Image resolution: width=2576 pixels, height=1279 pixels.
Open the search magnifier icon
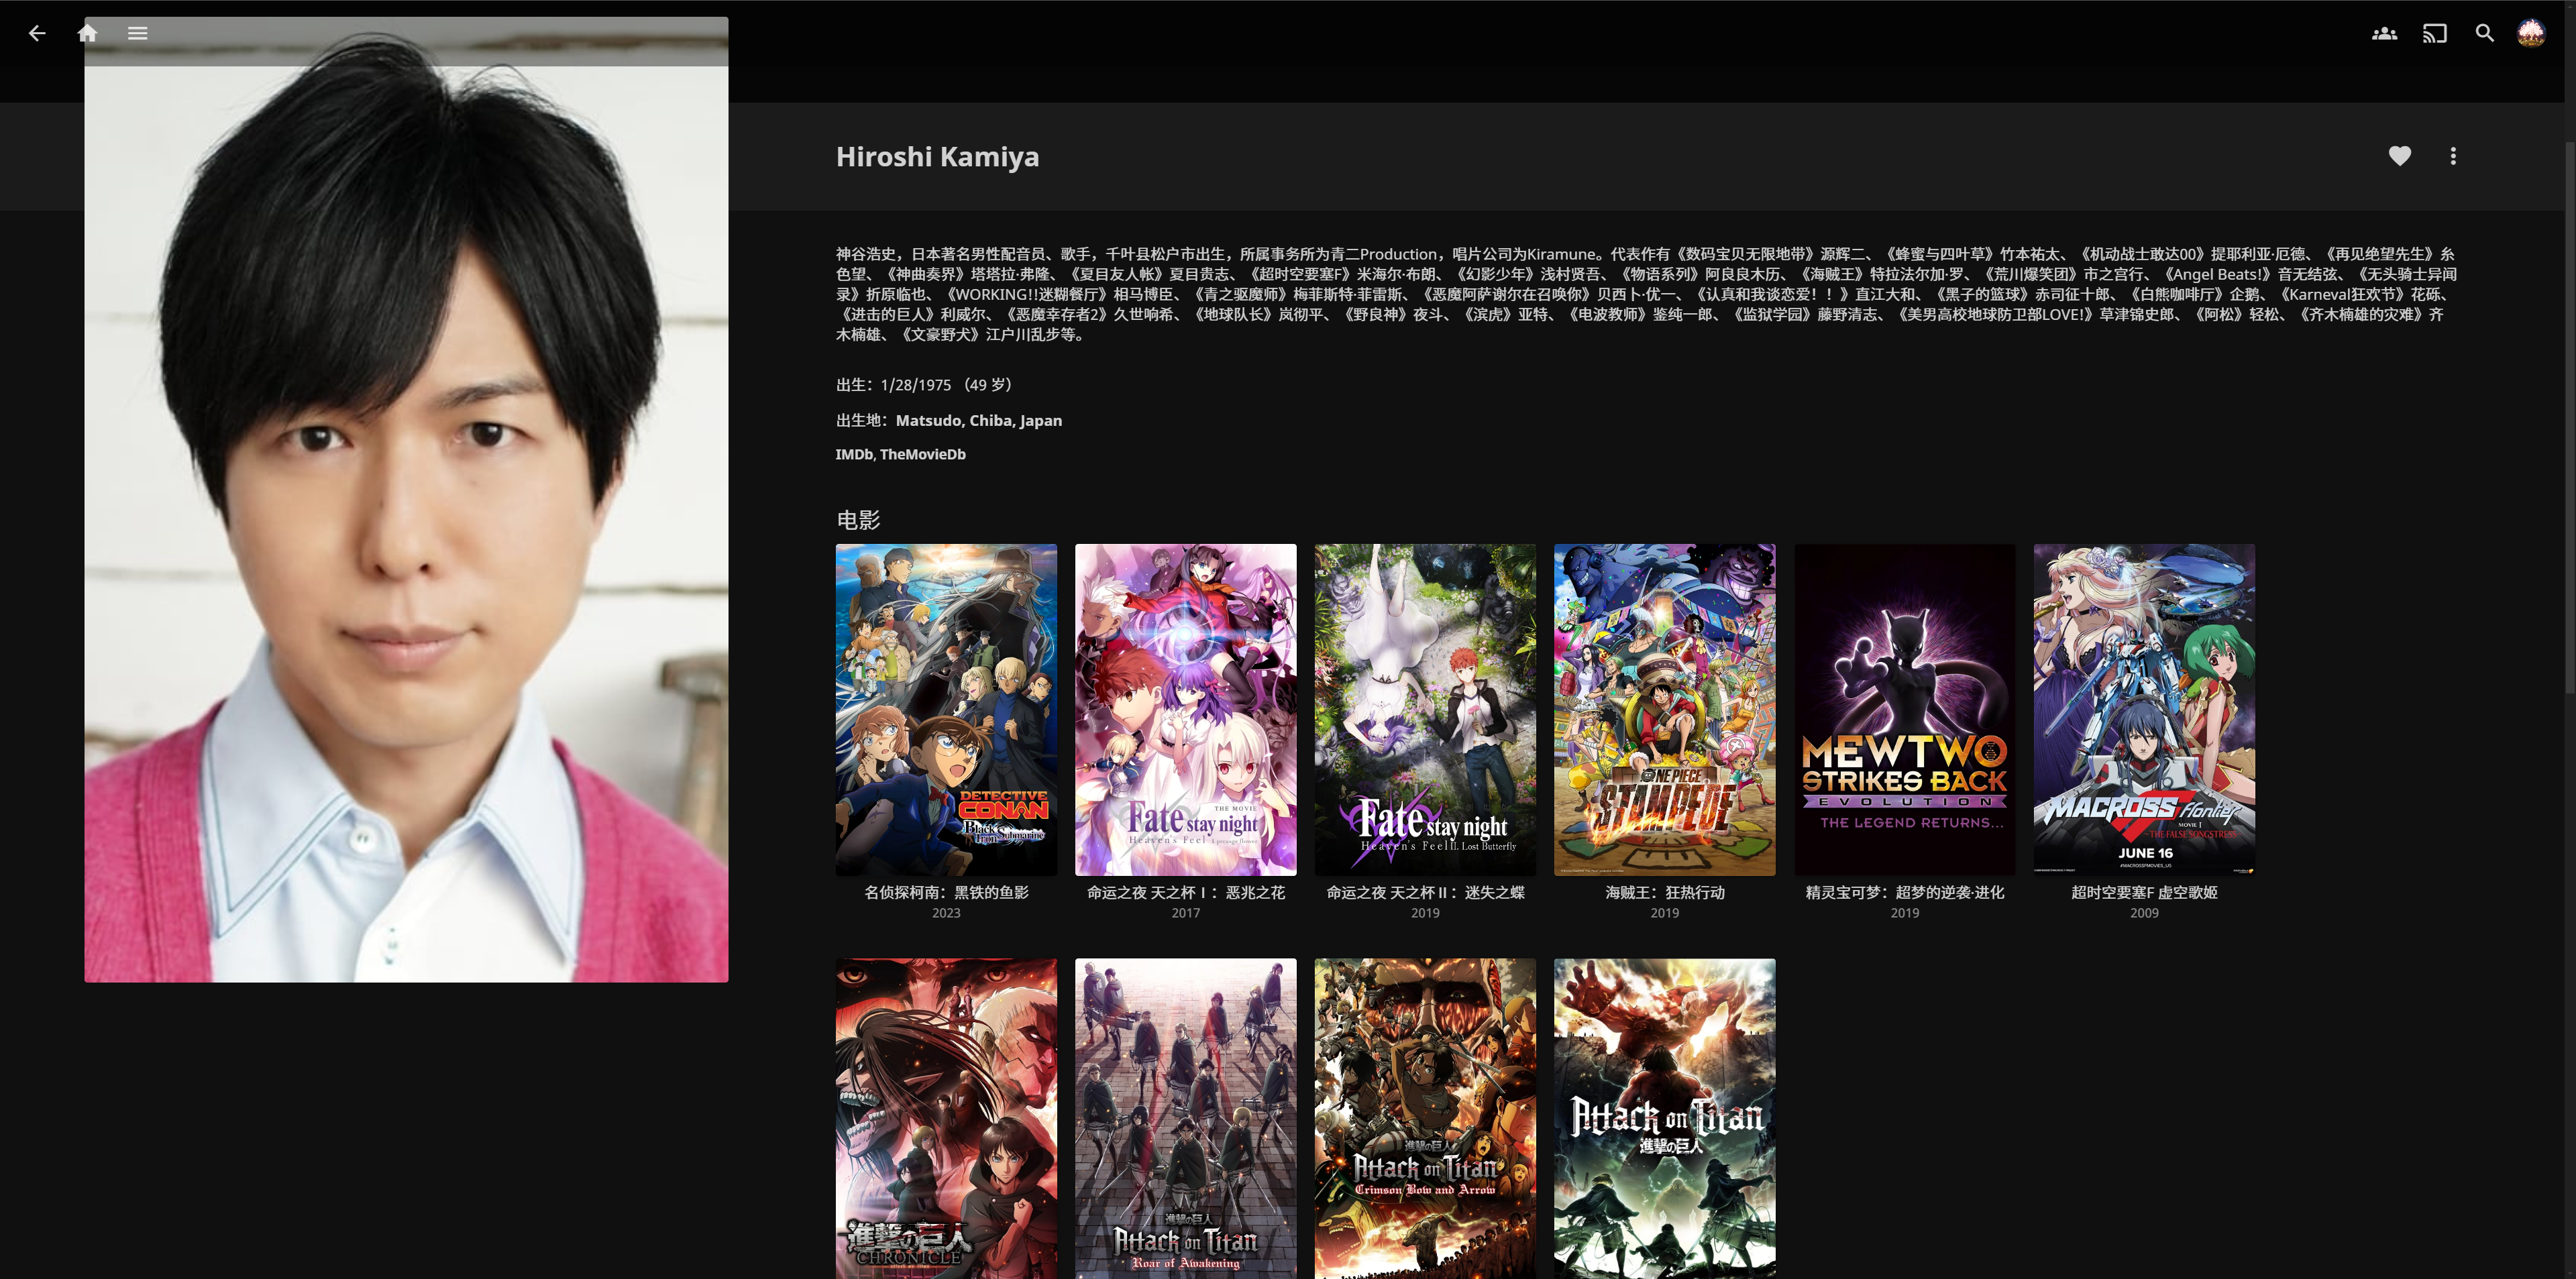[2484, 33]
